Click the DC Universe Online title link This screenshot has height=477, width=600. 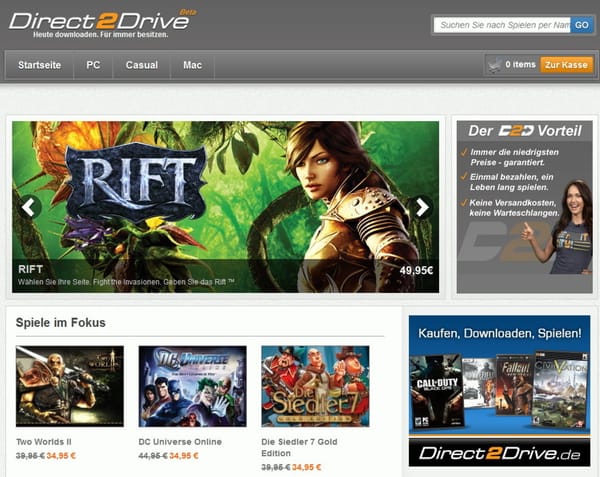click(180, 442)
